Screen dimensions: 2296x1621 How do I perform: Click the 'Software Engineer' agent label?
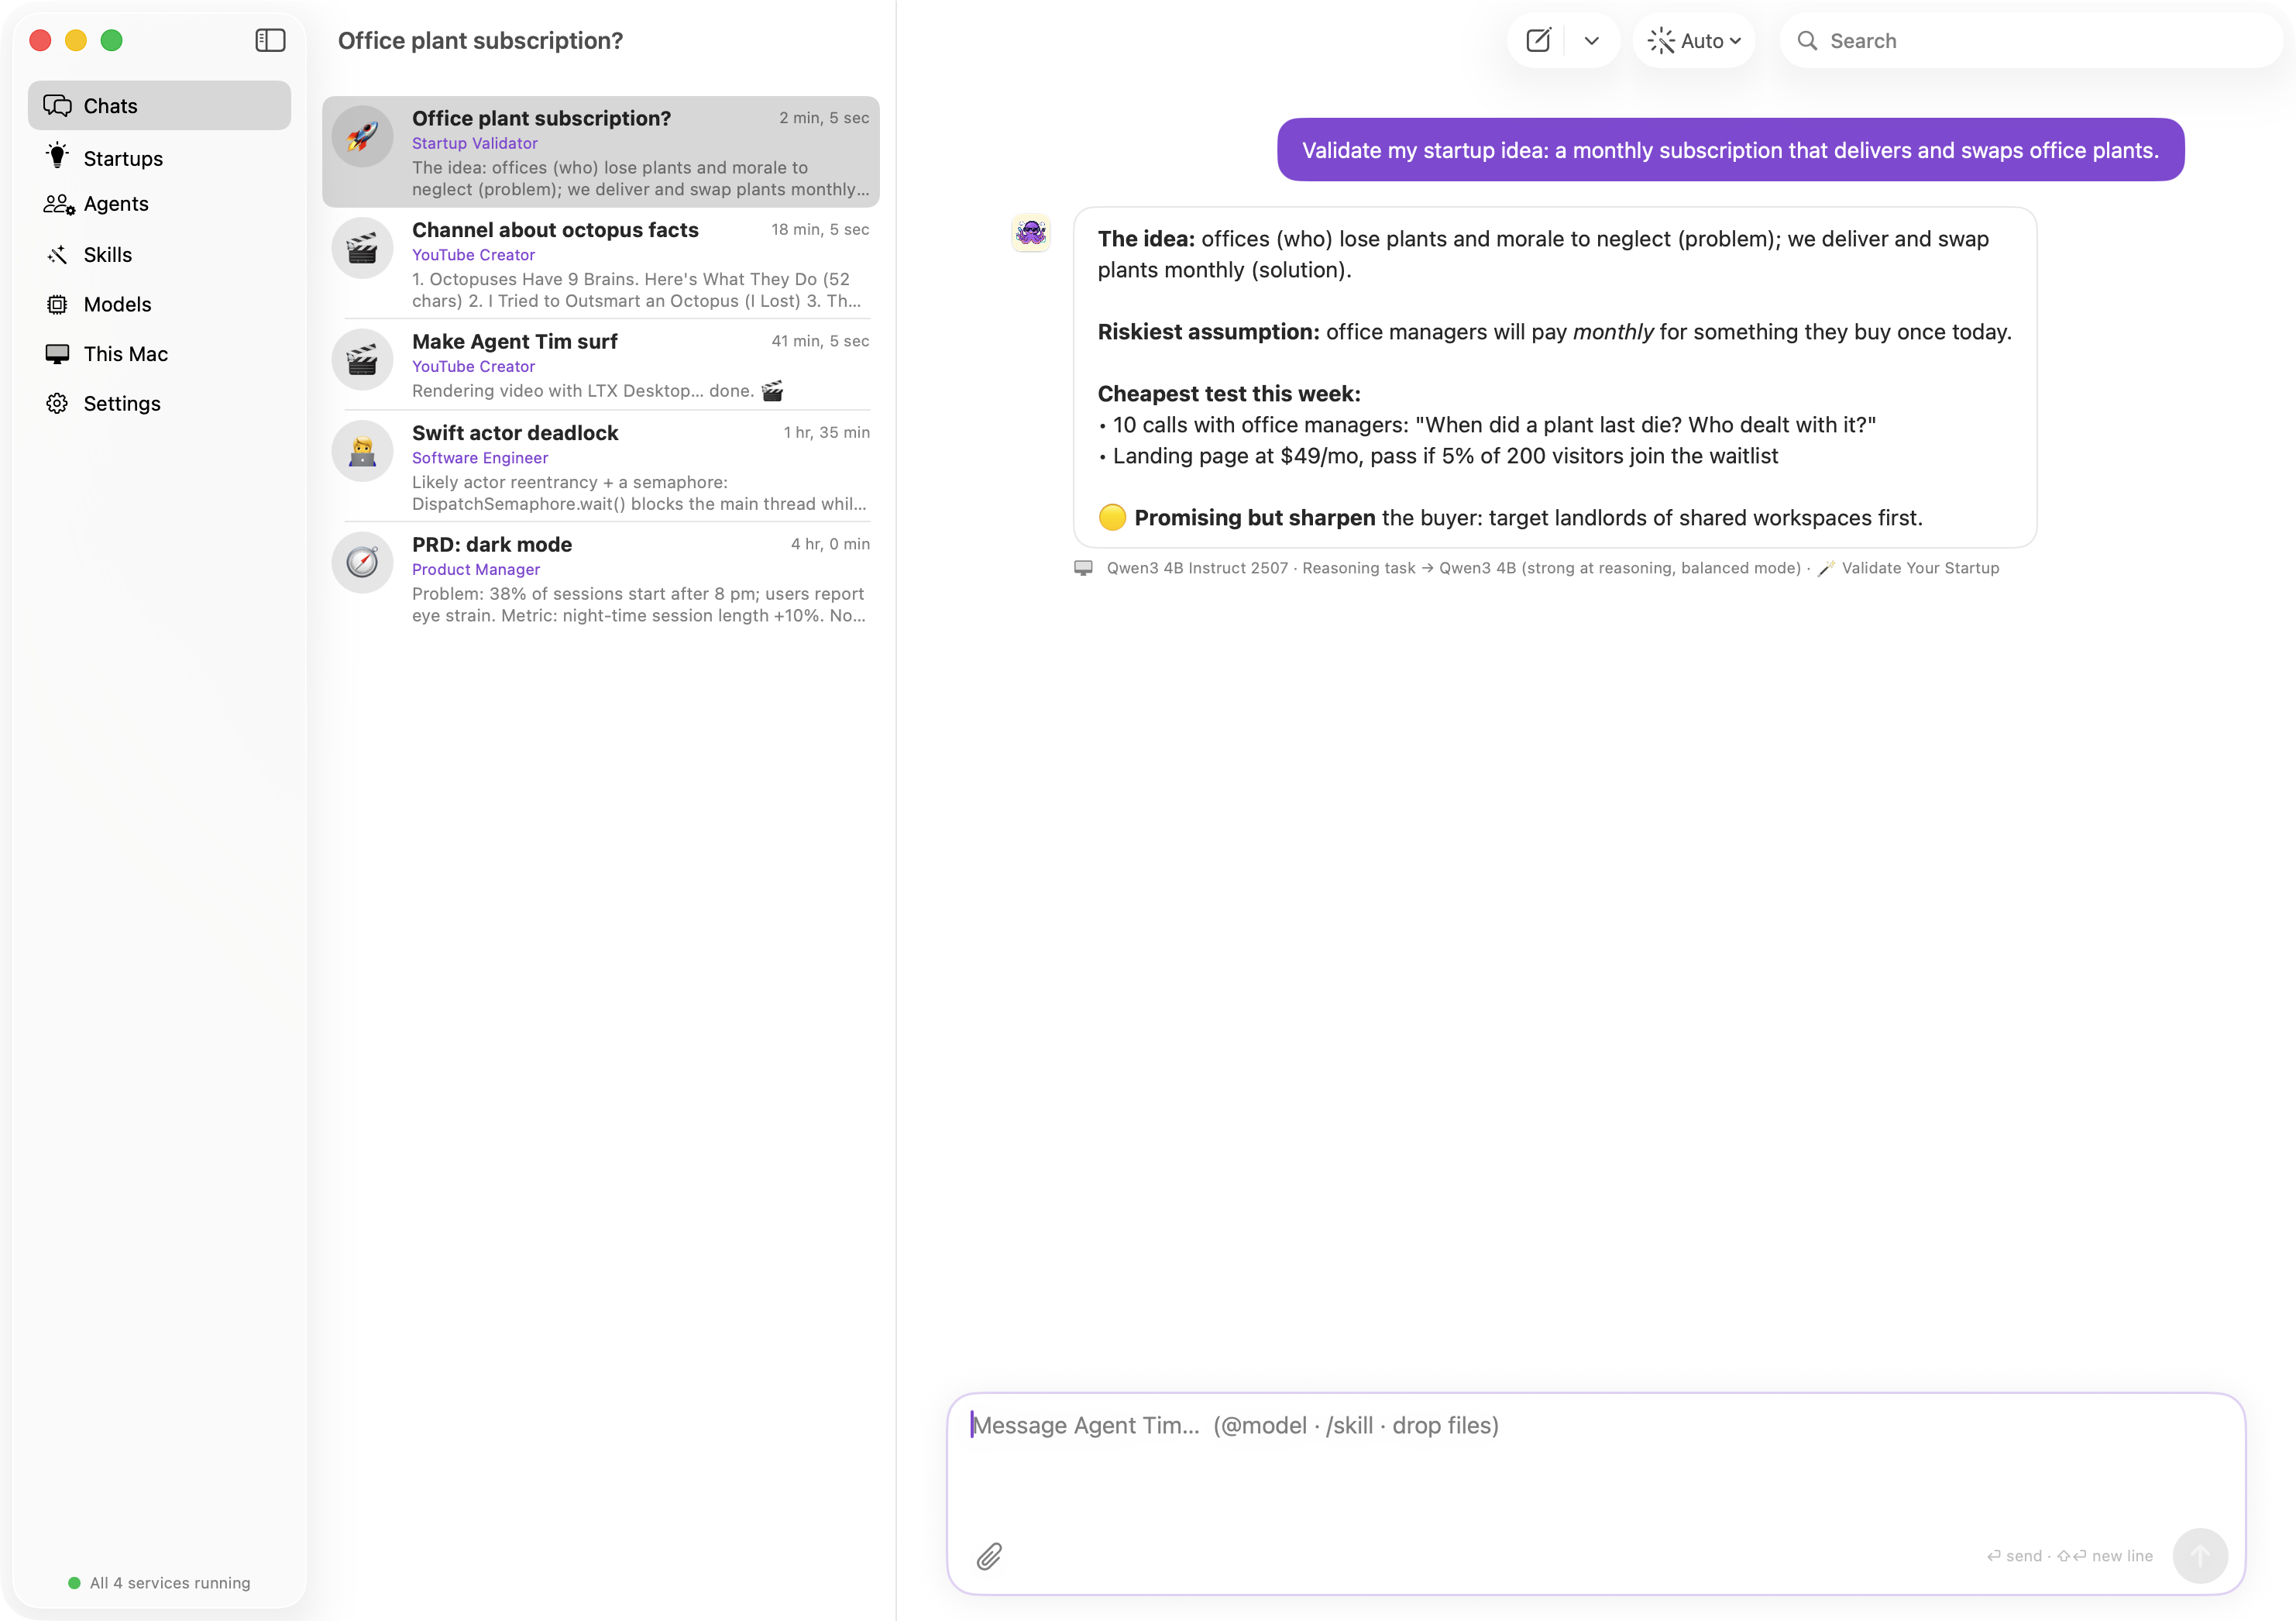point(480,458)
